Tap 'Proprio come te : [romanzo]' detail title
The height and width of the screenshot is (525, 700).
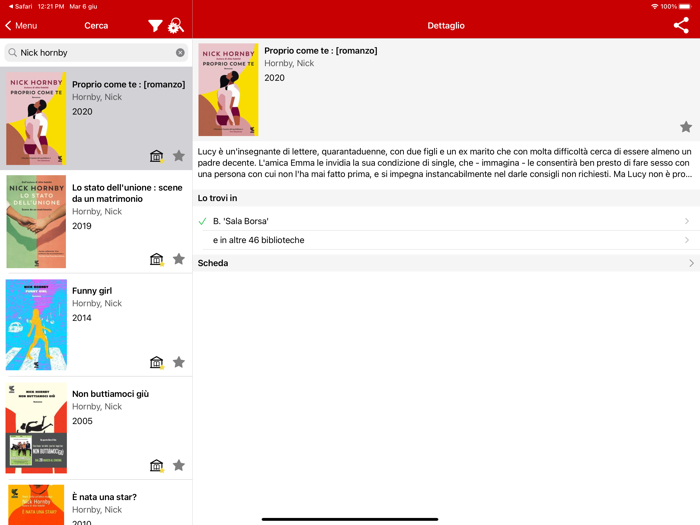(321, 50)
